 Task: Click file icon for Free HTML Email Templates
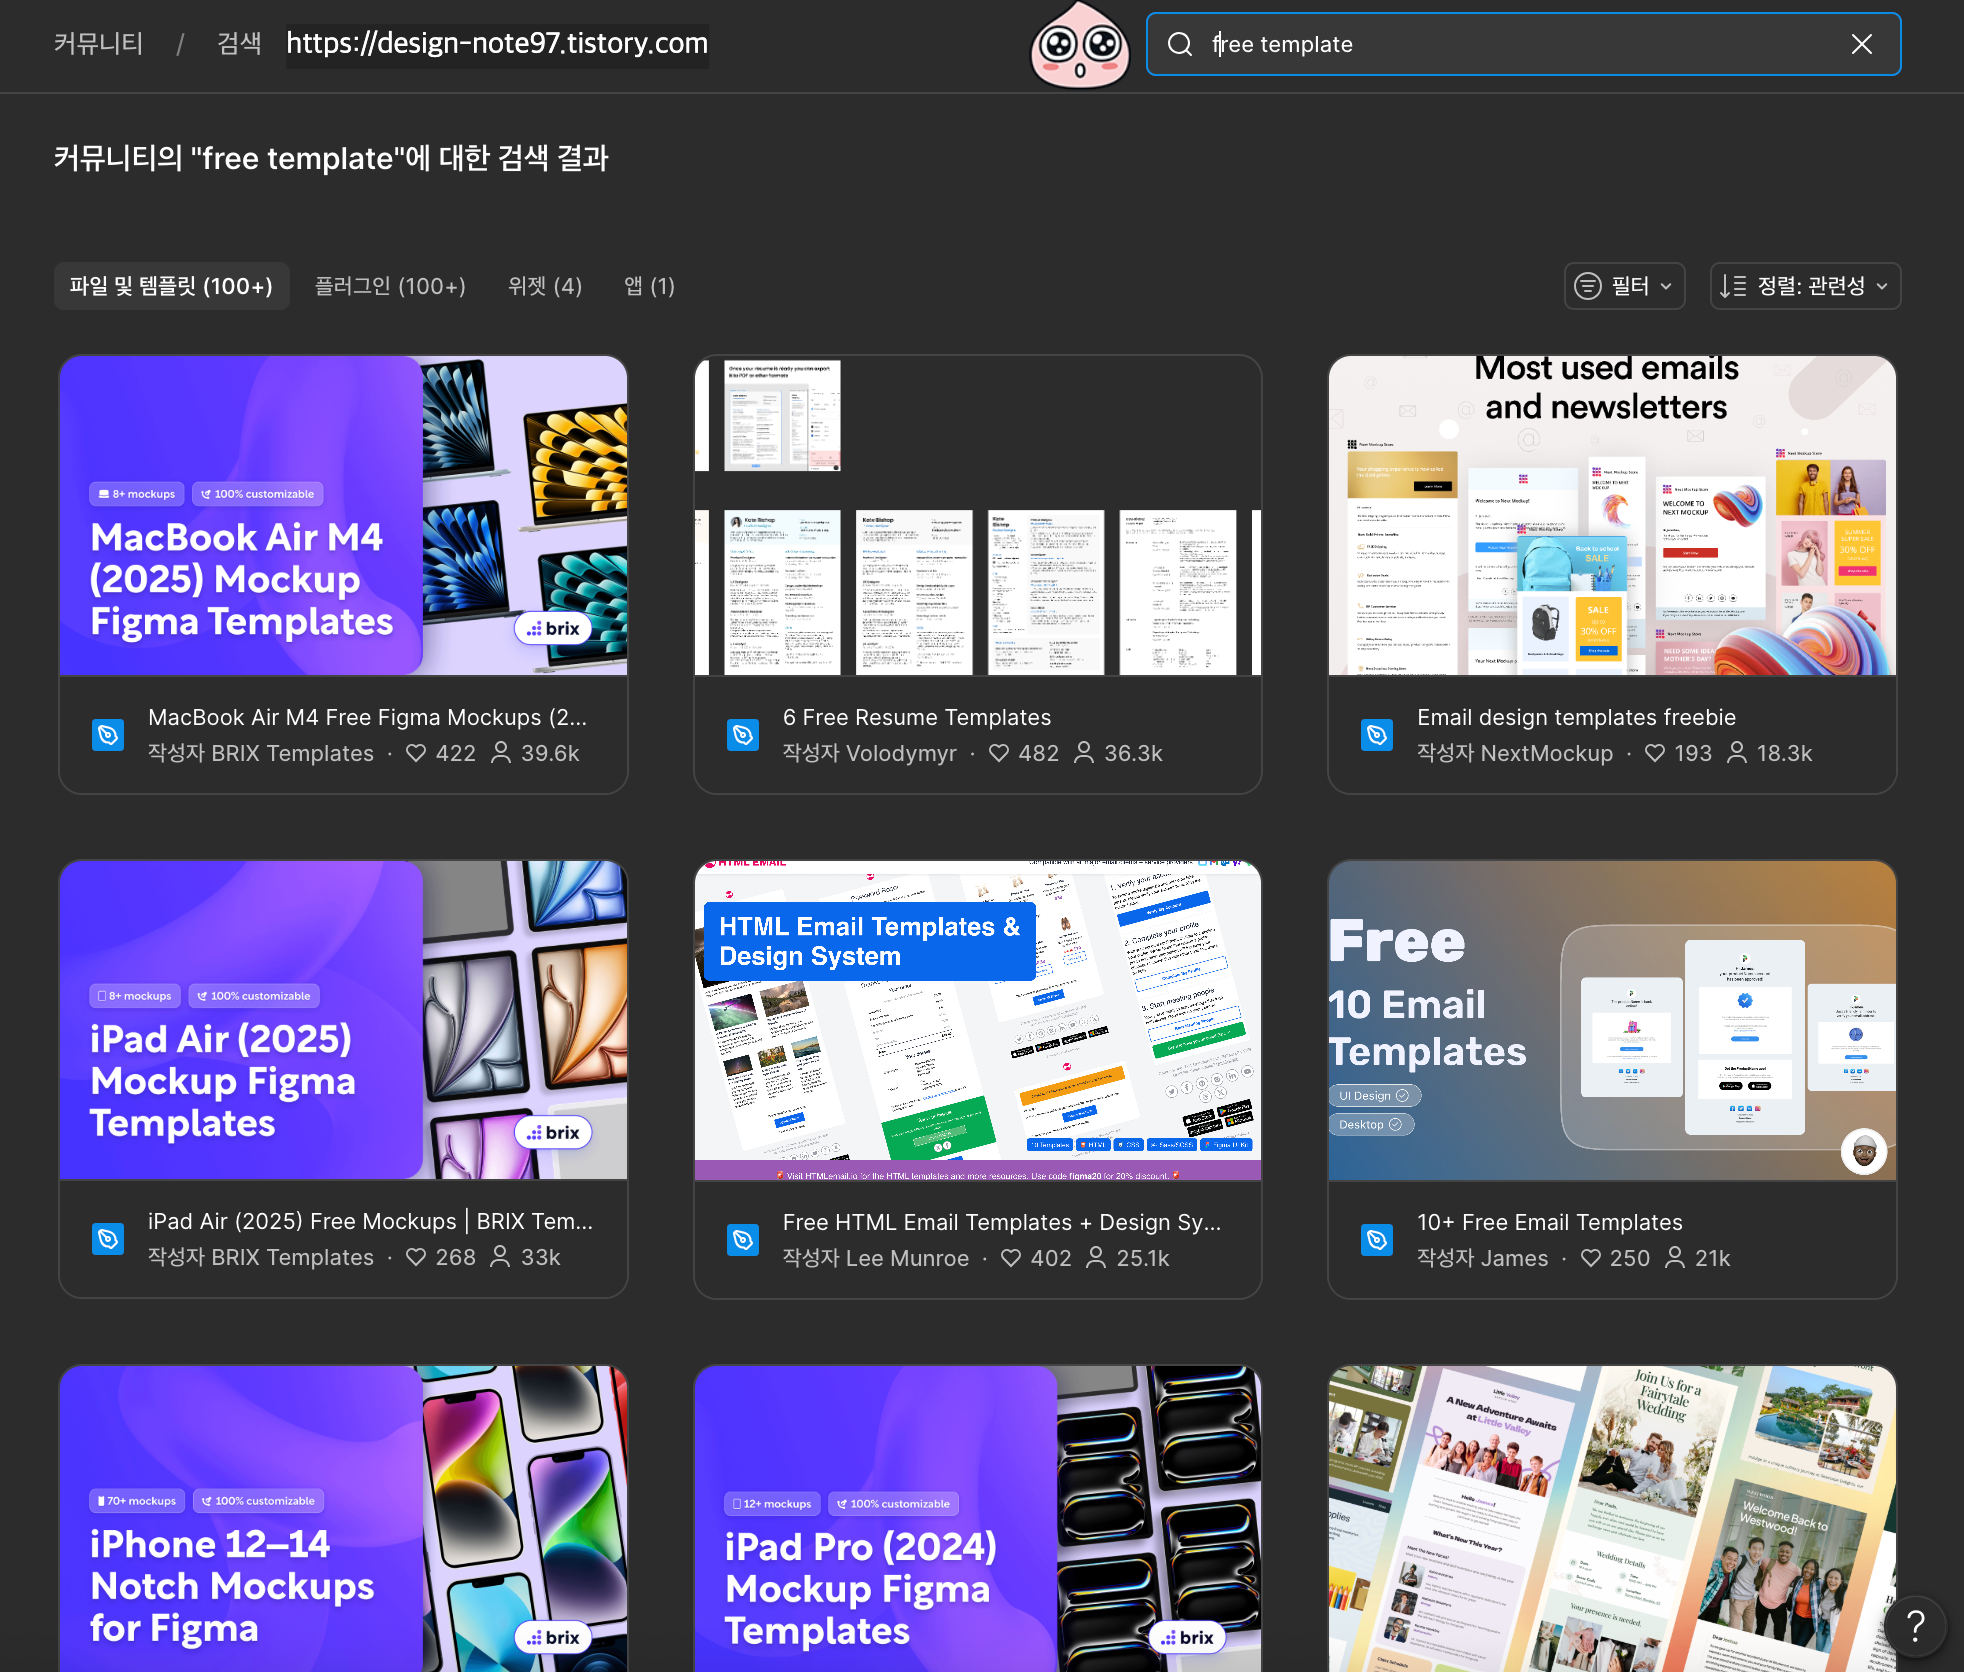click(743, 1240)
